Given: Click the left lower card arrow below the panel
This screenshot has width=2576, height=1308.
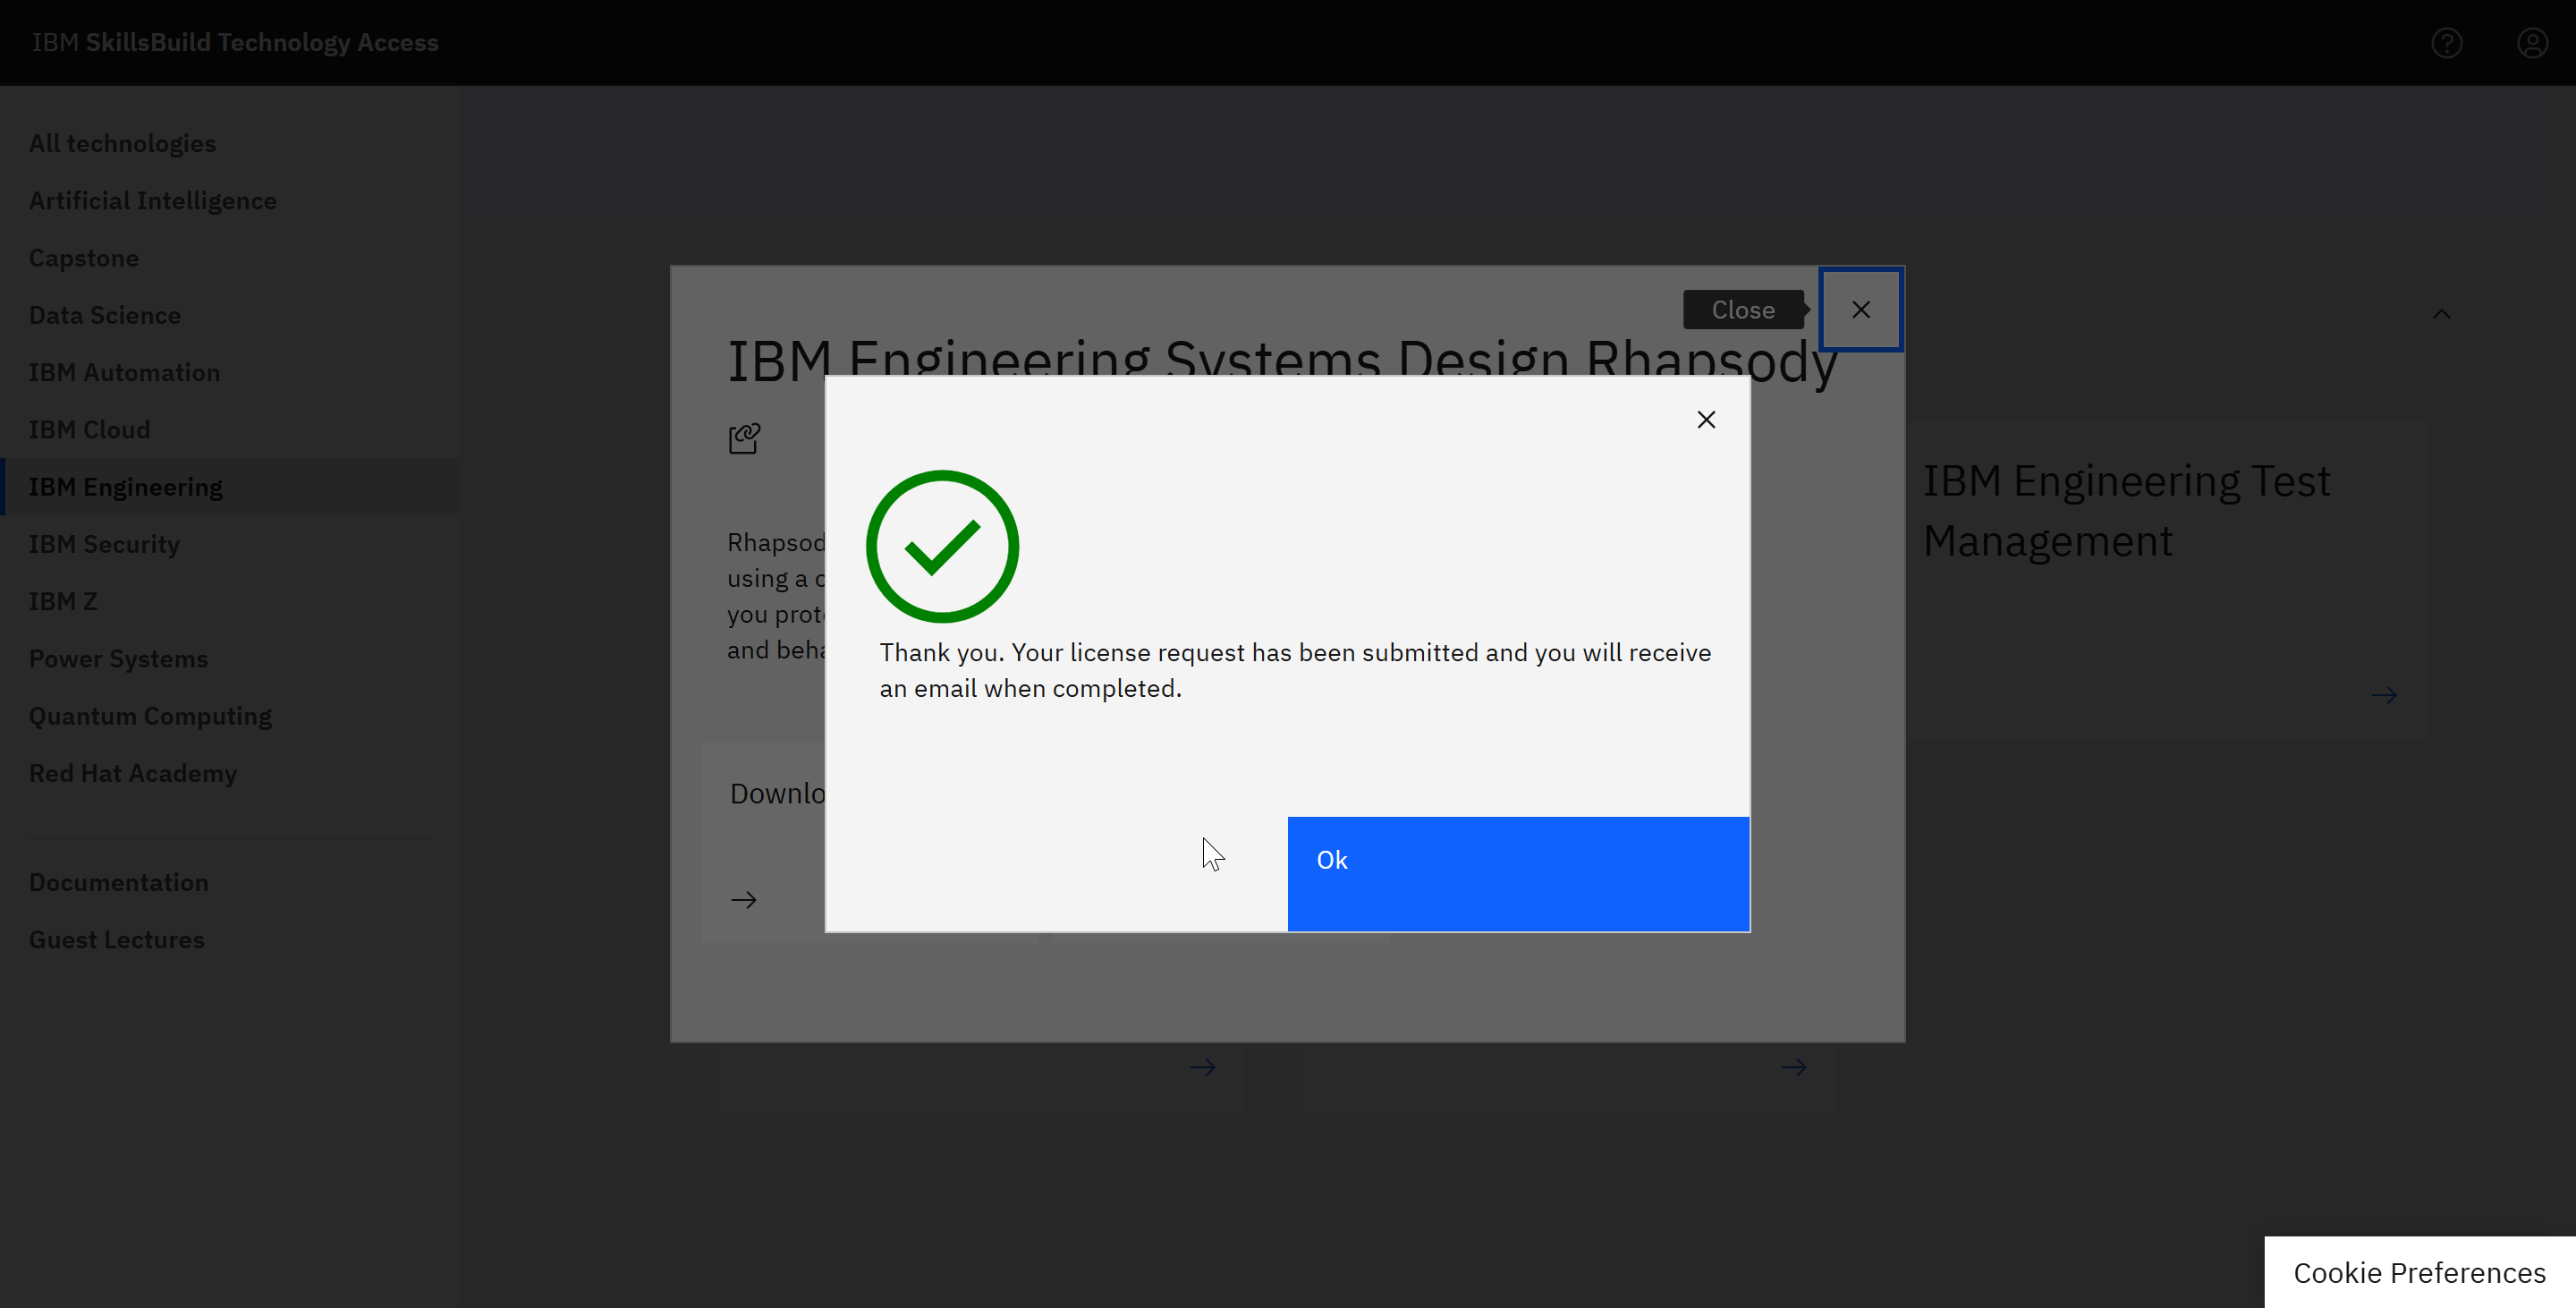Looking at the screenshot, I should point(1202,1068).
